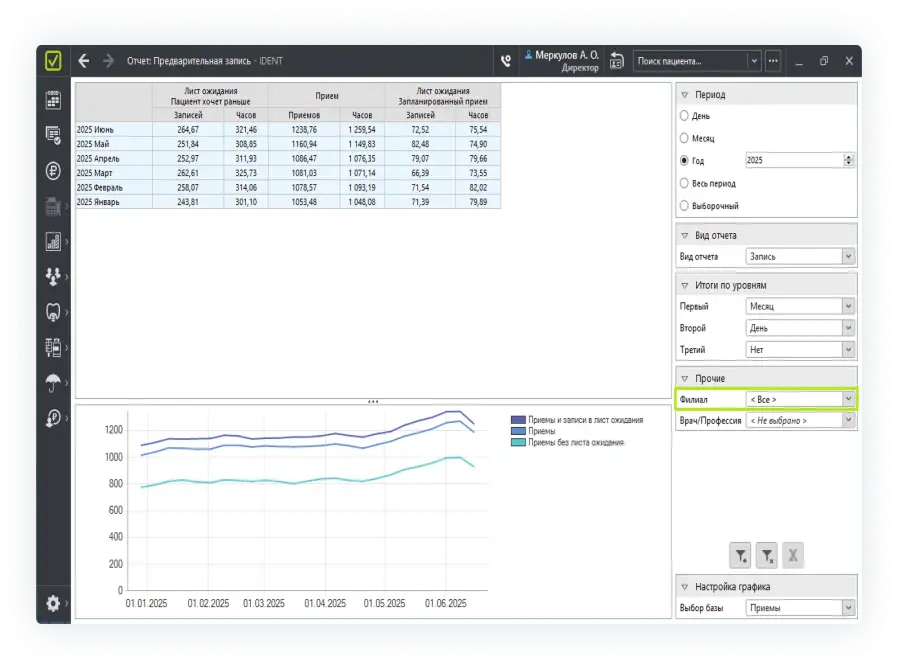Screen dimensions: 898x669
Task: Select the День period radio button
Action: pos(685,116)
